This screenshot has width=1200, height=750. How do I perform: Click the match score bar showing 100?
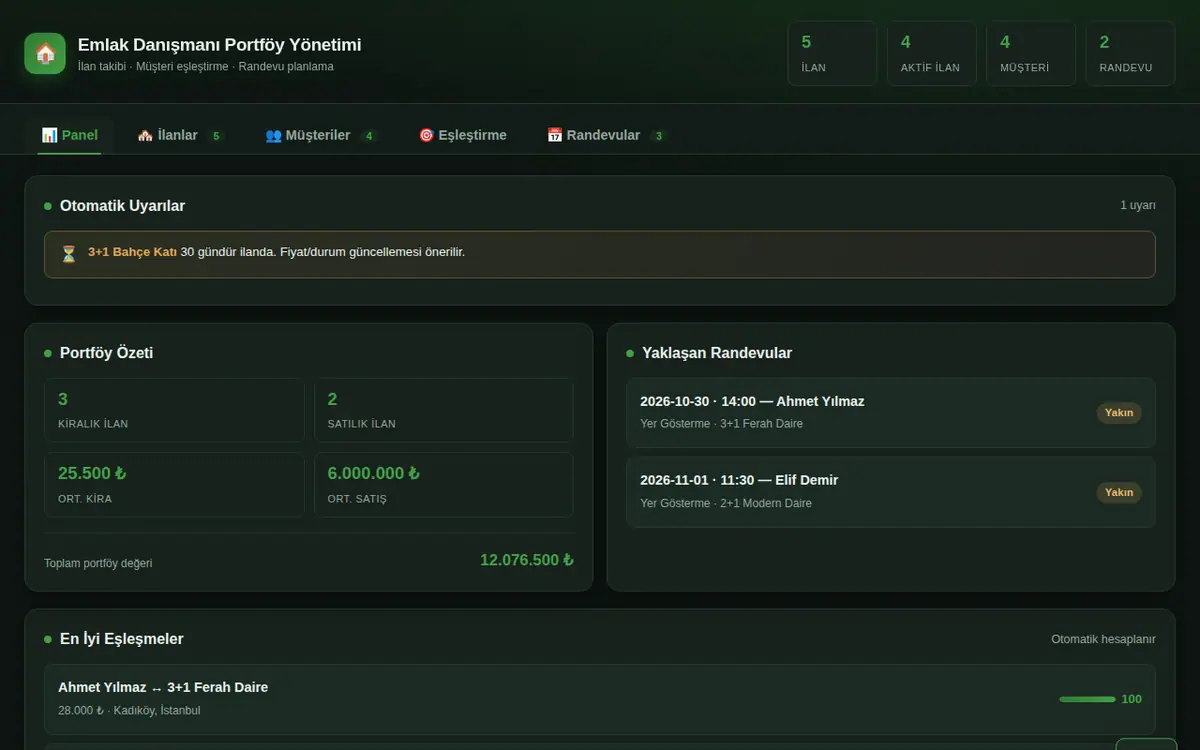(1087, 699)
